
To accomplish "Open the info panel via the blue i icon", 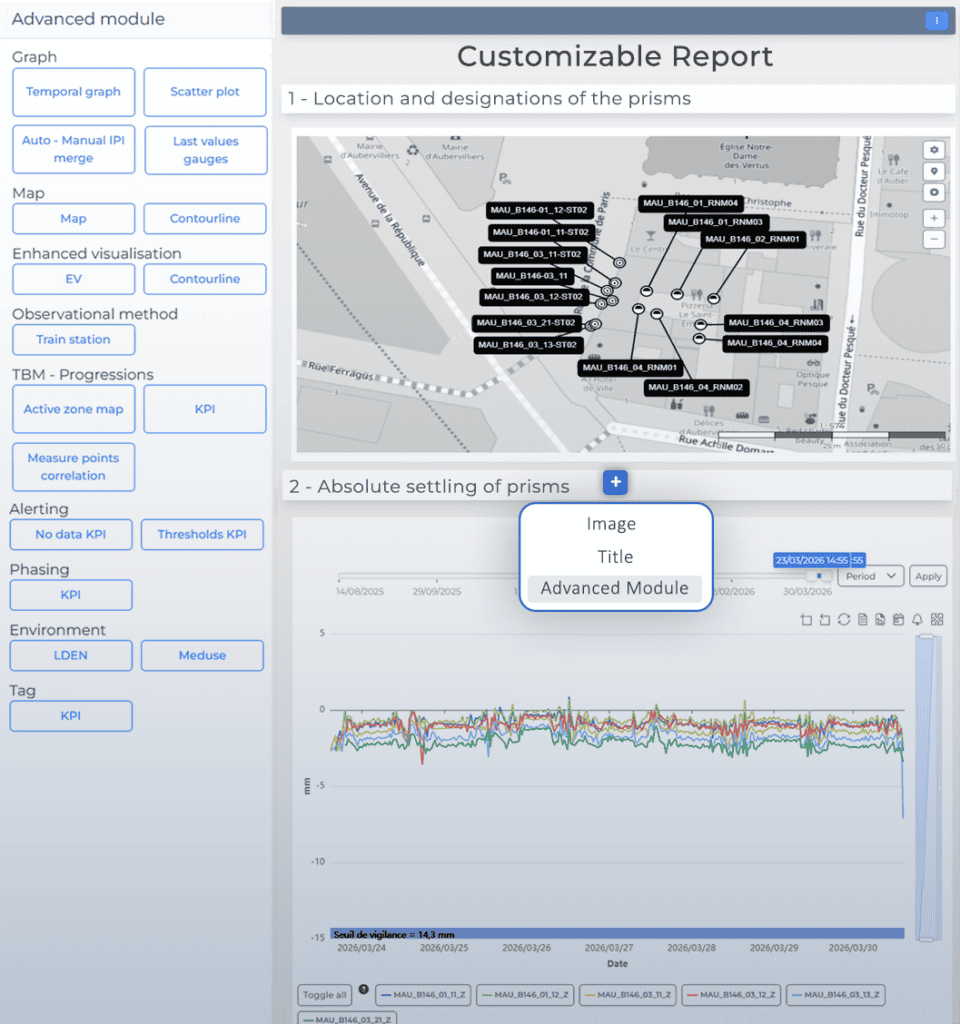I will (937, 20).
